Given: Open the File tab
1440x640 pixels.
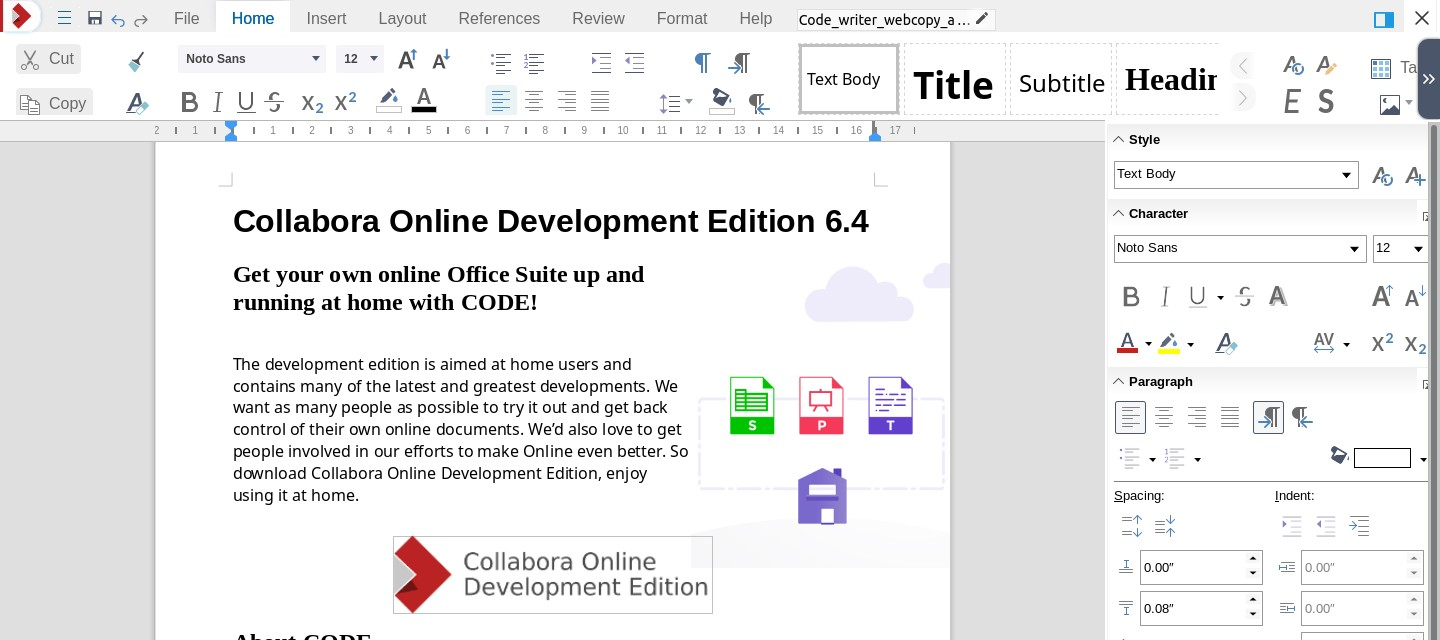Looking at the screenshot, I should point(186,18).
